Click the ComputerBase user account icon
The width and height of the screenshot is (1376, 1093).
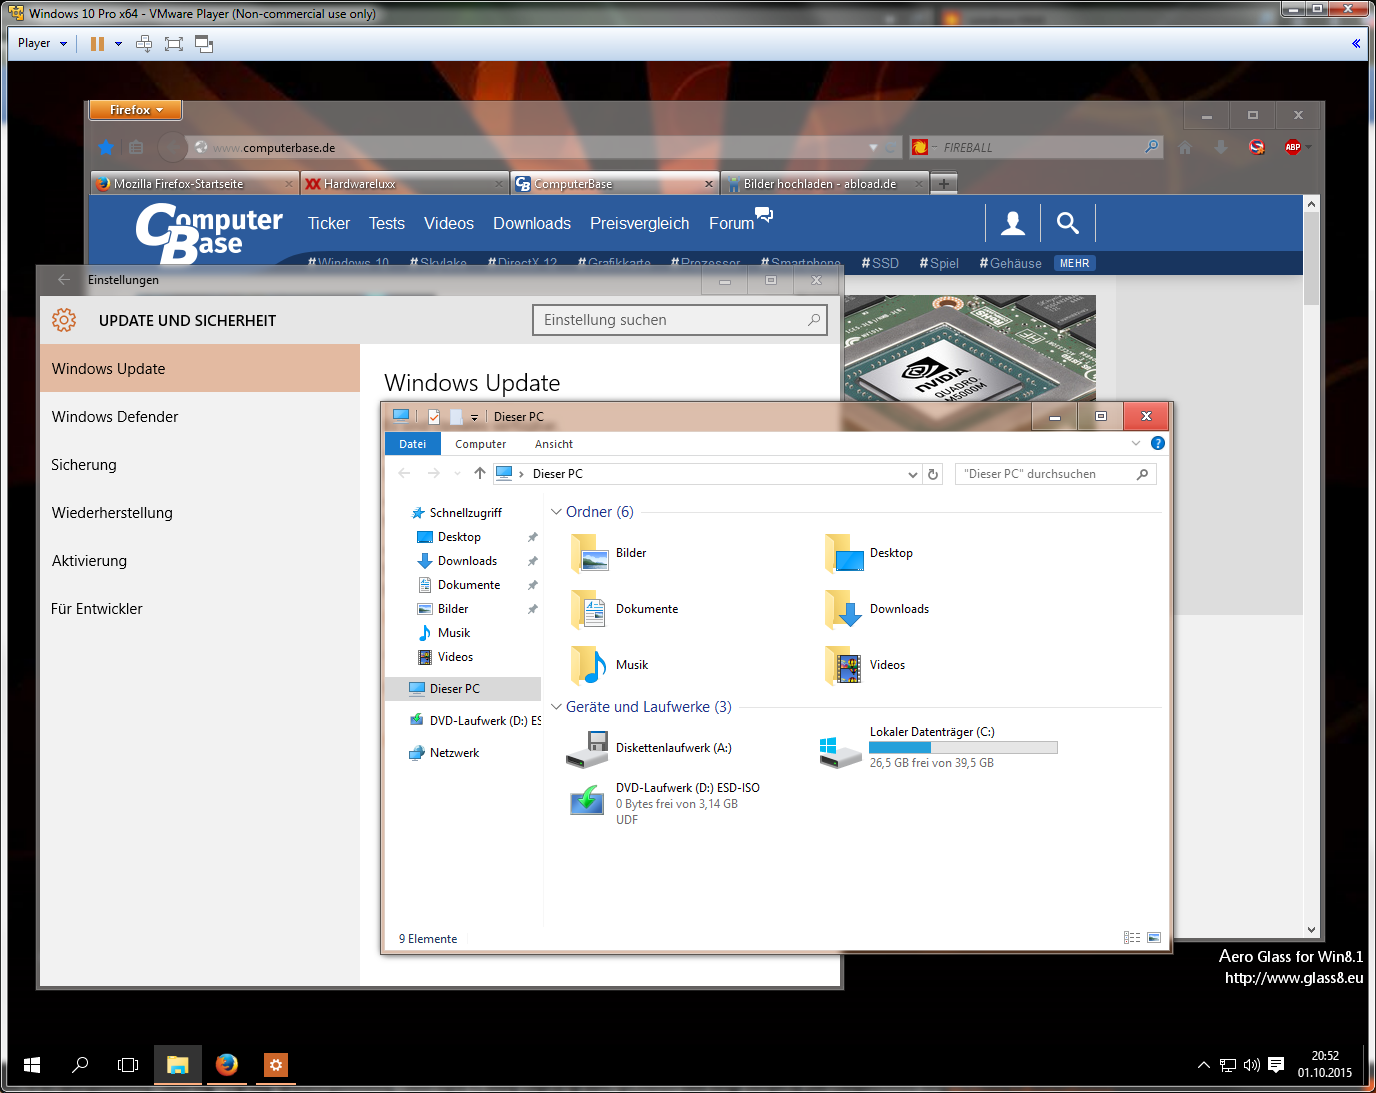click(x=1013, y=223)
